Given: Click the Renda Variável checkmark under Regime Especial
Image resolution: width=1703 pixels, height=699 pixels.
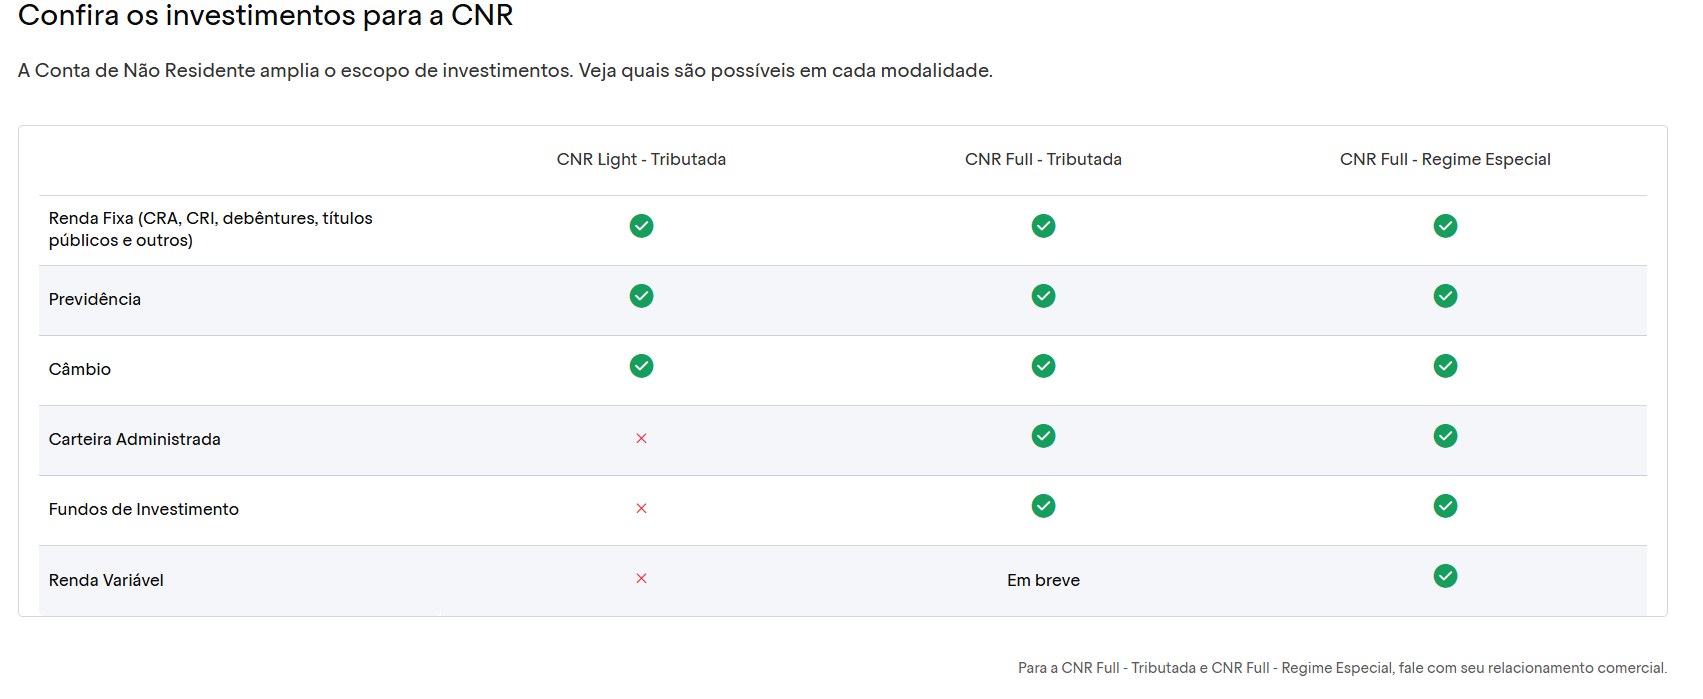Looking at the screenshot, I should [x=1445, y=576].
